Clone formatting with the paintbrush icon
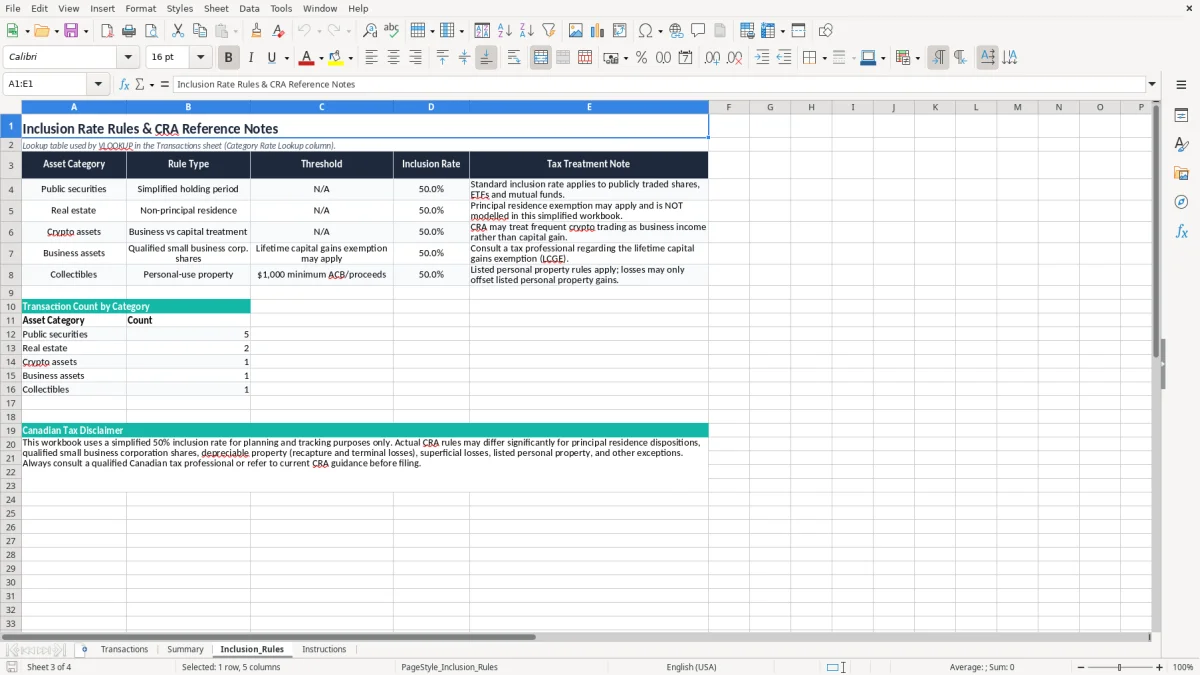The height and width of the screenshot is (675, 1200). (x=257, y=31)
